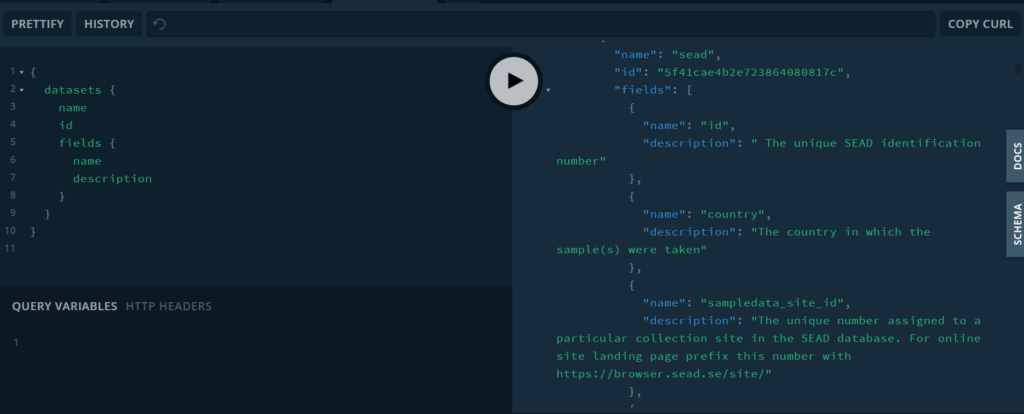Image resolution: width=1024 pixels, height=414 pixels.
Task: Click 'The unique SEAD identification' description text
Action: tap(873, 143)
